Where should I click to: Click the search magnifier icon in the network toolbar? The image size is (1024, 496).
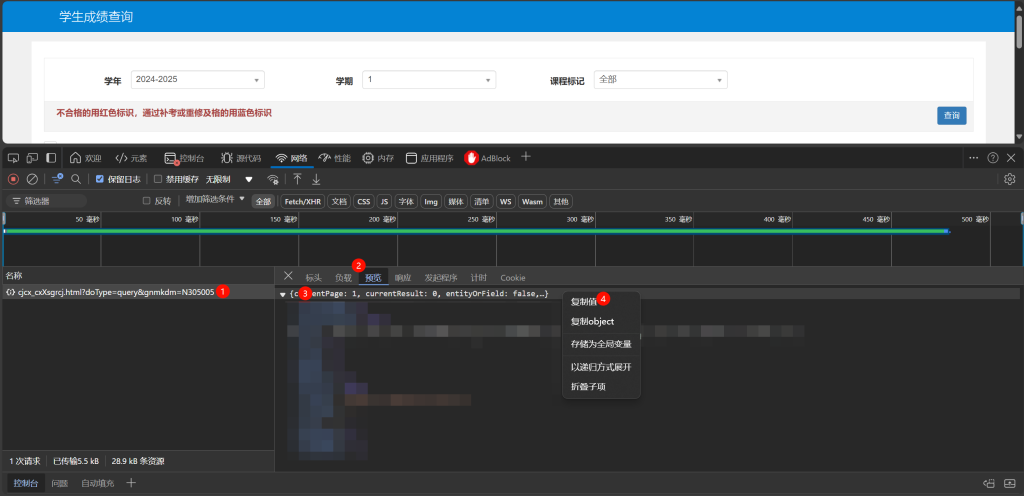(x=76, y=179)
